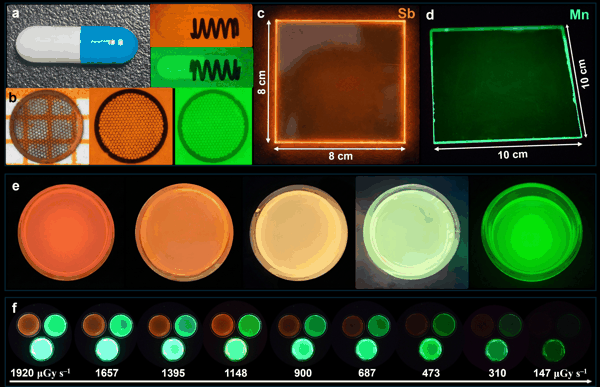Click the orange-outlined Sb square film

click(x=340, y=82)
